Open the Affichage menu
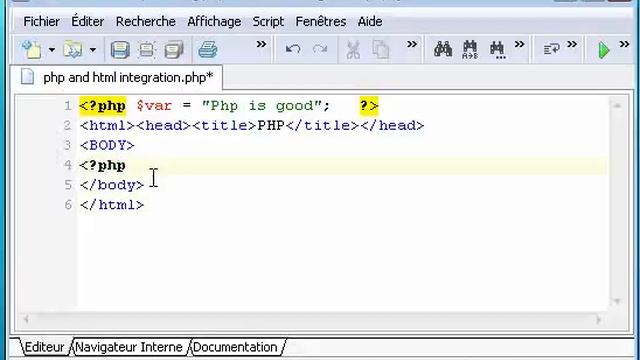640x360 pixels. click(214, 22)
